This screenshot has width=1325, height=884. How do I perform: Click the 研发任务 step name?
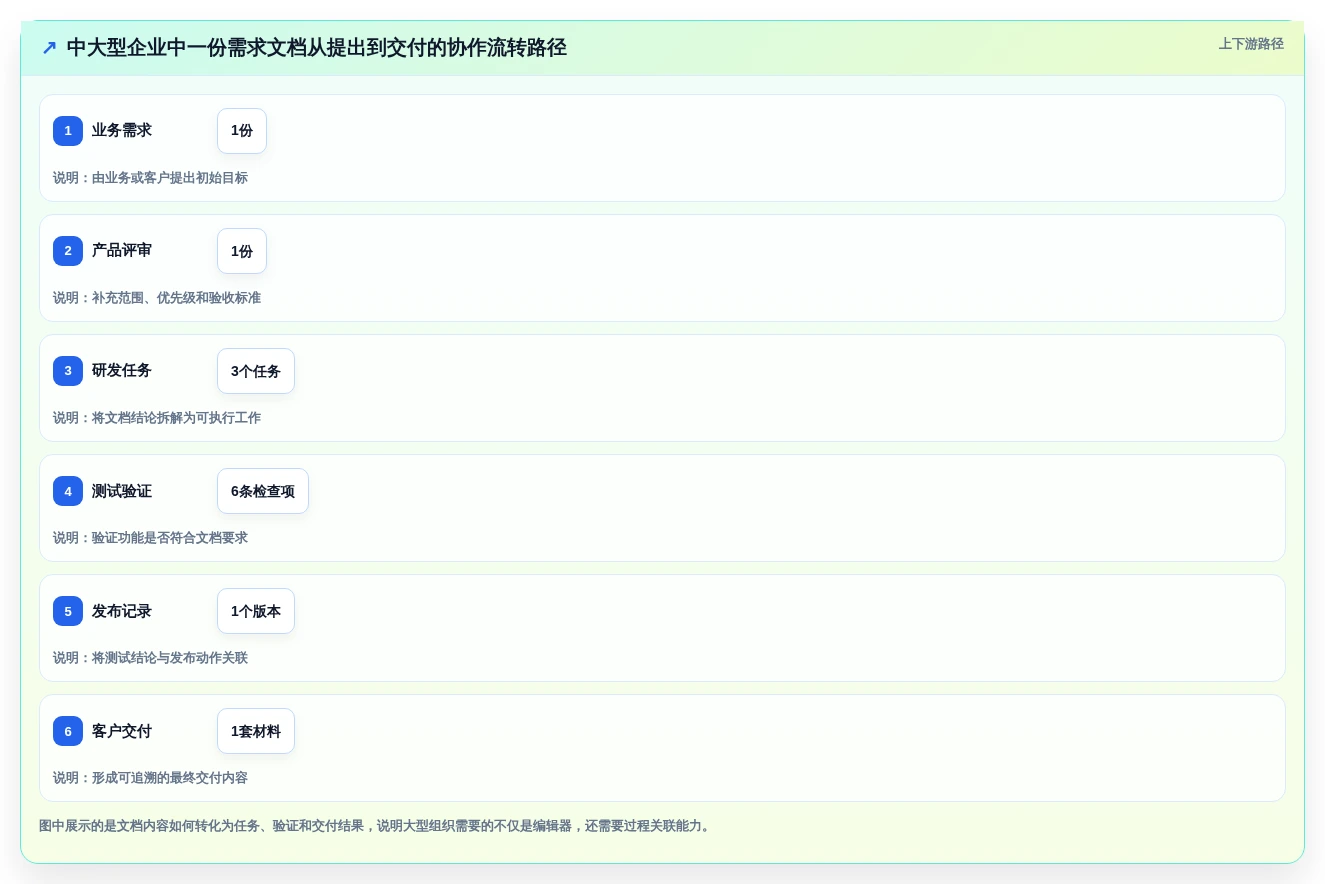(122, 371)
